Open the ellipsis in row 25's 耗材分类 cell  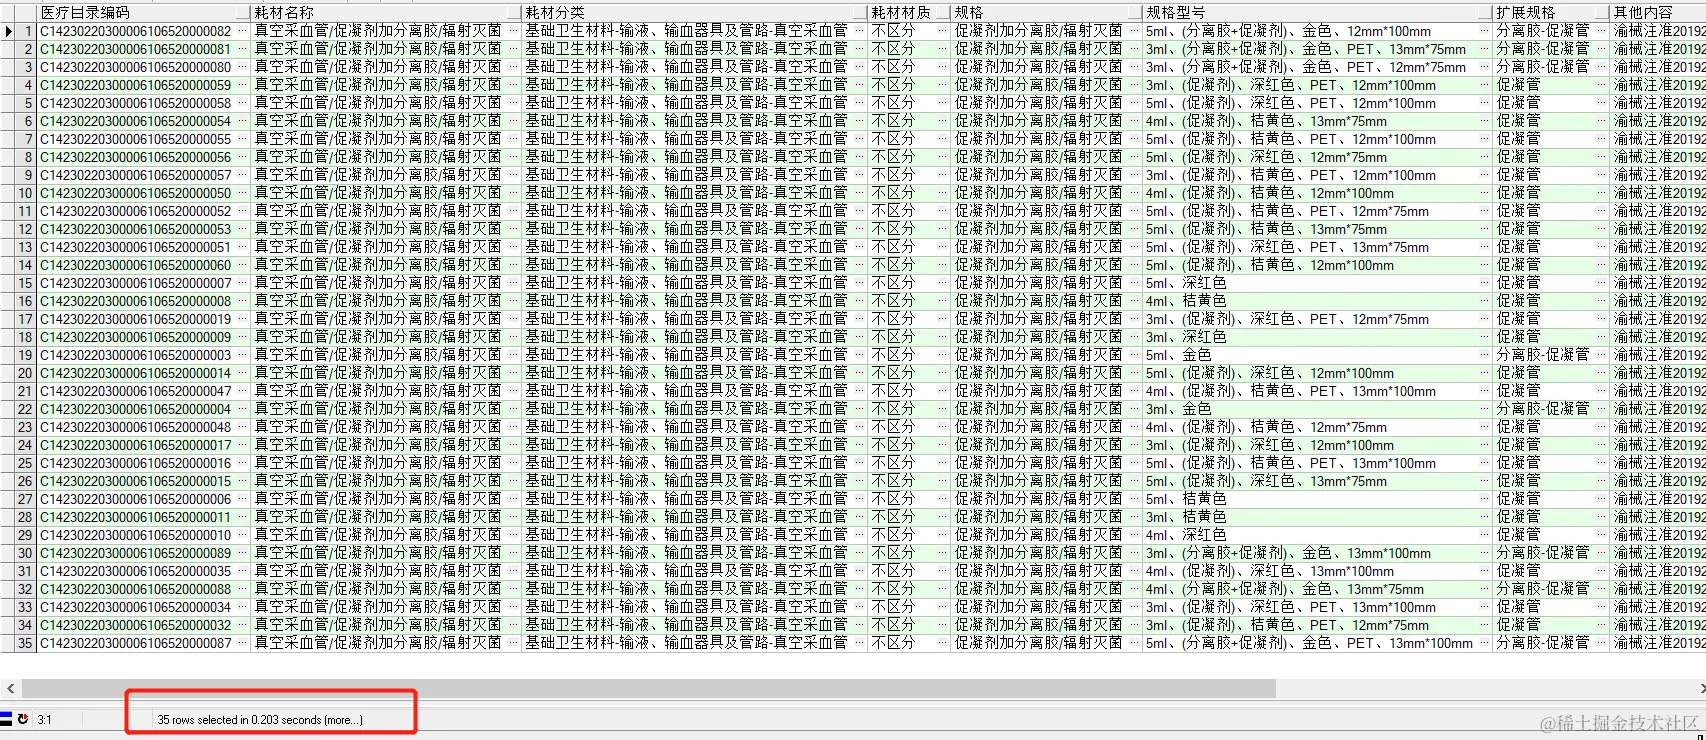pos(858,463)
